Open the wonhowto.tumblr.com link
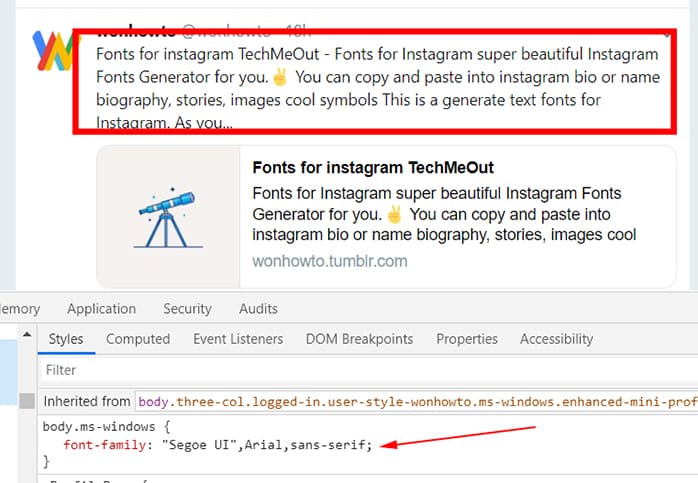 click(x=330, y=261)
